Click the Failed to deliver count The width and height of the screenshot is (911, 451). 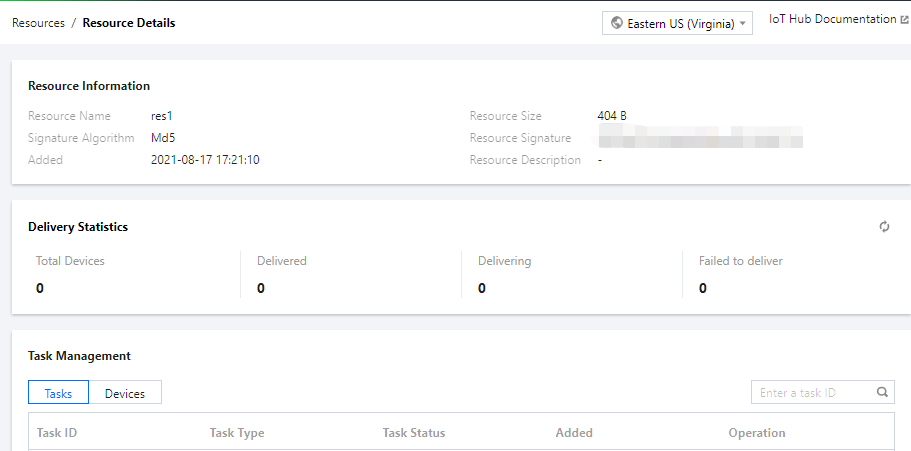coord(703,288)
